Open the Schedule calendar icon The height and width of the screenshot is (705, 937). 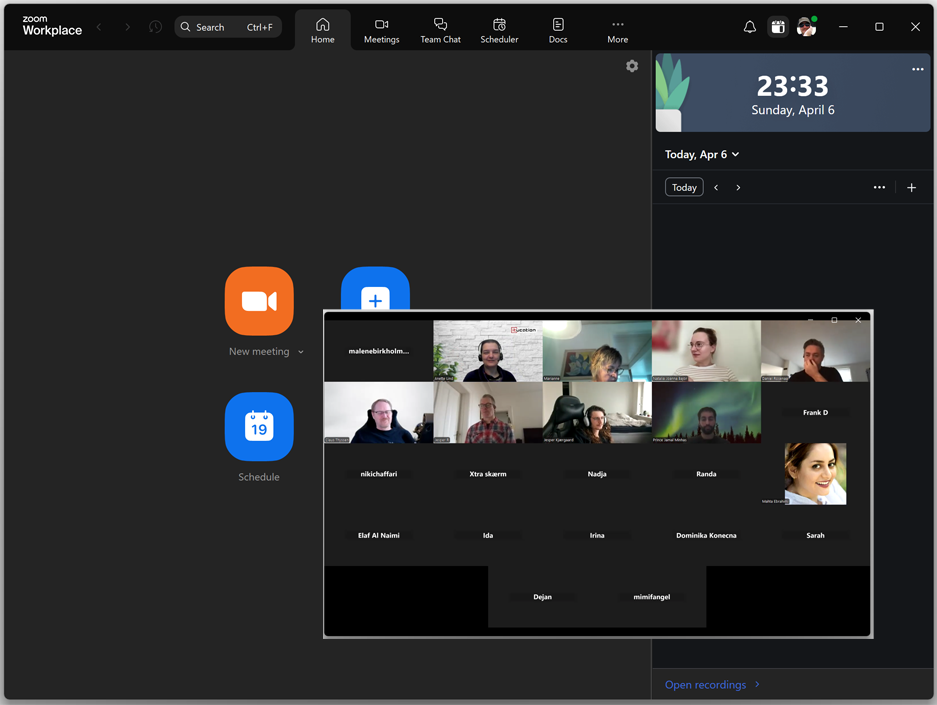[x=259, y=427]
